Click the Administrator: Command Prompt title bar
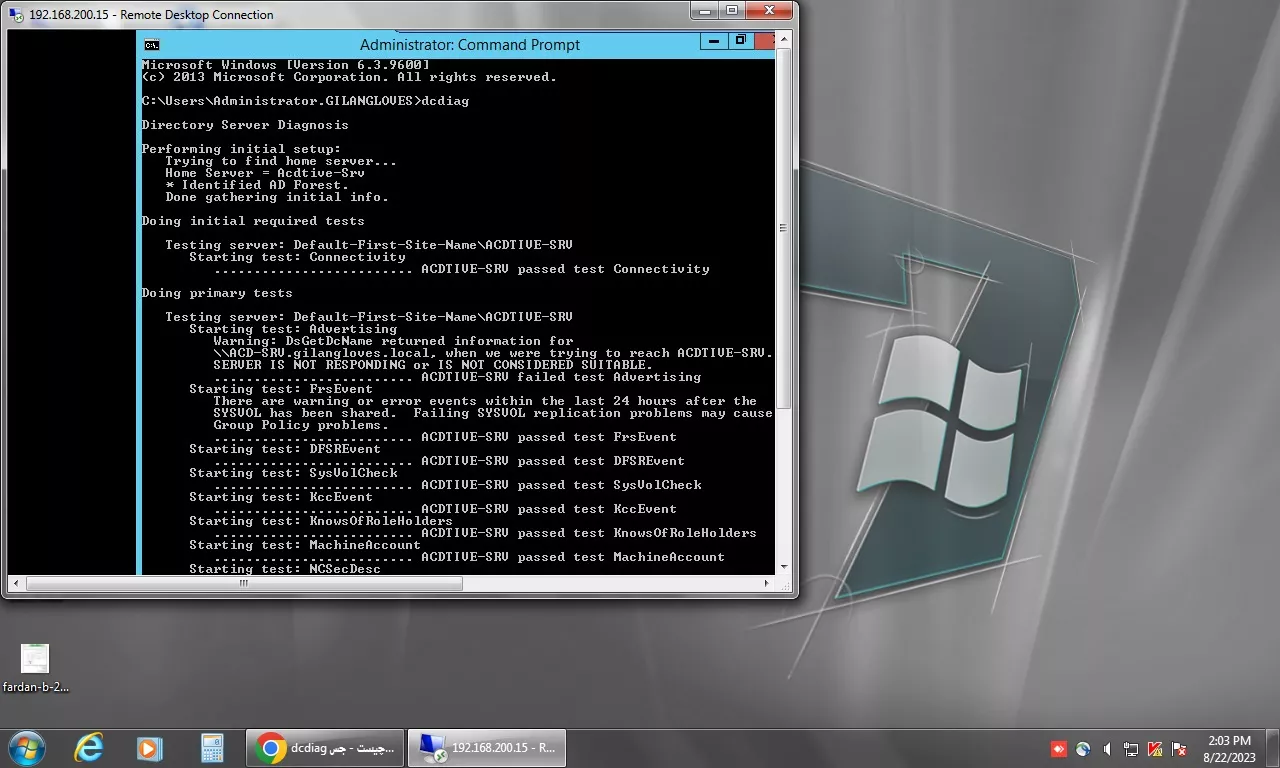The height and width of the screenshot is (768, 1280). tap(469, 44)
